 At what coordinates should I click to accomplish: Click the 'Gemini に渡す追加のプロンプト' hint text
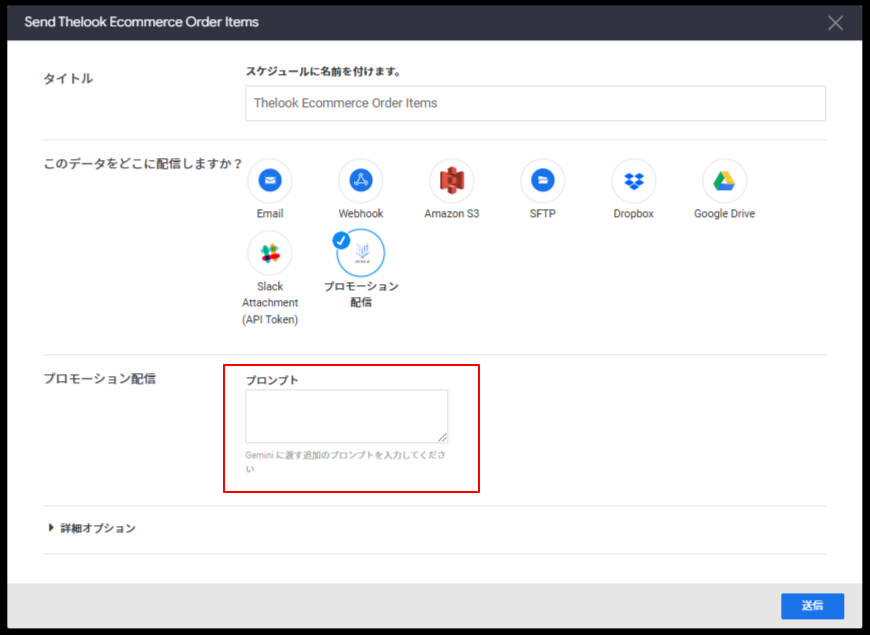(x=345, y=462)
